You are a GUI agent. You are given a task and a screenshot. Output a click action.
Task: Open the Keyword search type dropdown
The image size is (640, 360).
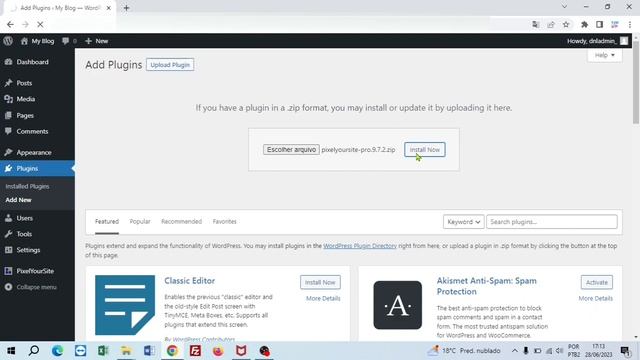[x=464, y=222]
